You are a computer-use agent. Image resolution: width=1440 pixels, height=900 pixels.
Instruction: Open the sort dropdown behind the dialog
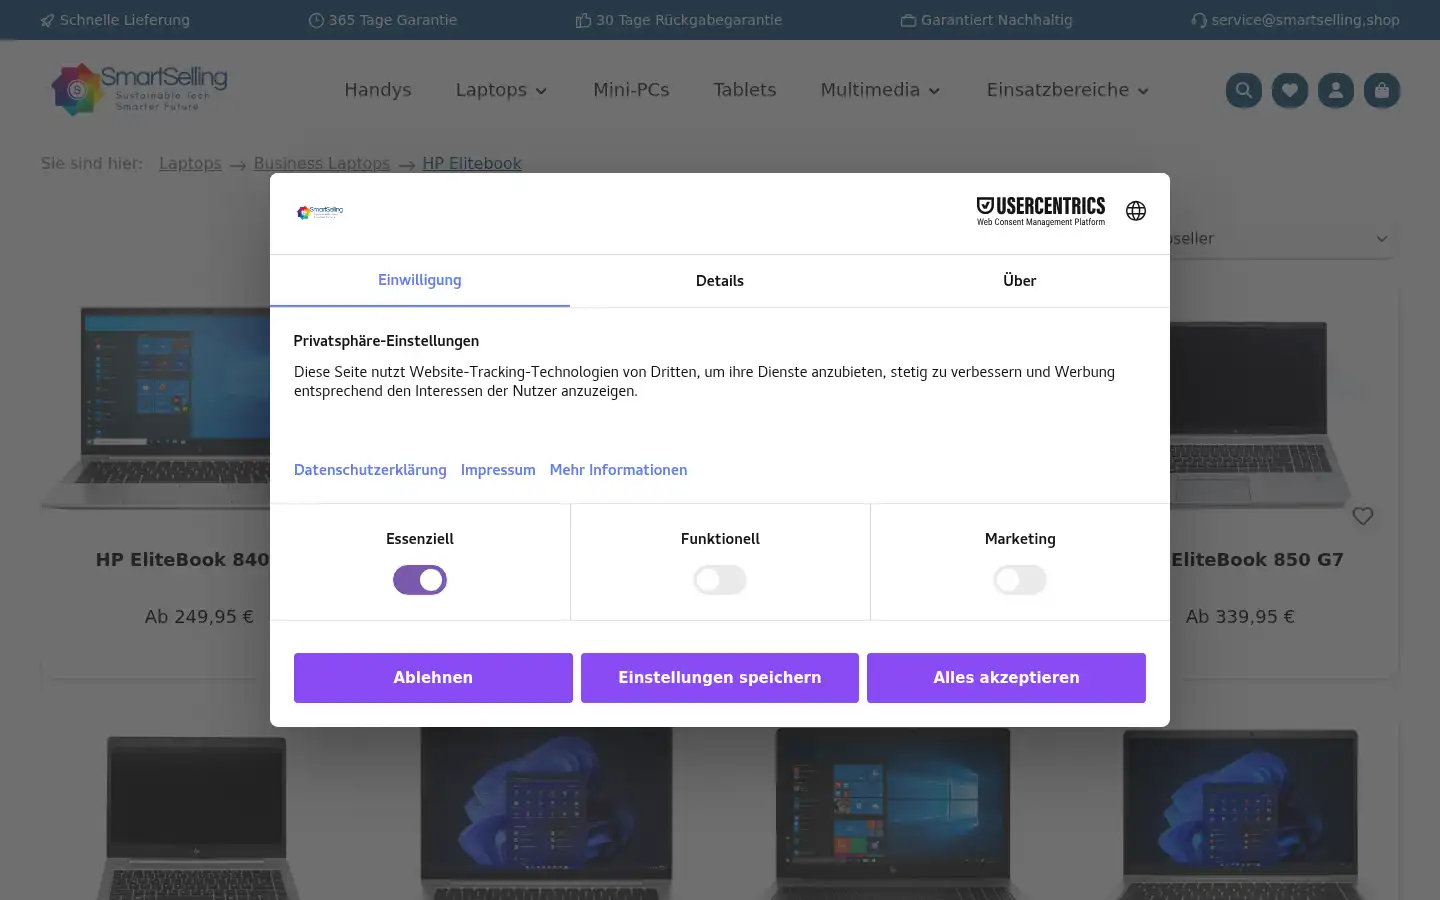[x=1281, y=239]
